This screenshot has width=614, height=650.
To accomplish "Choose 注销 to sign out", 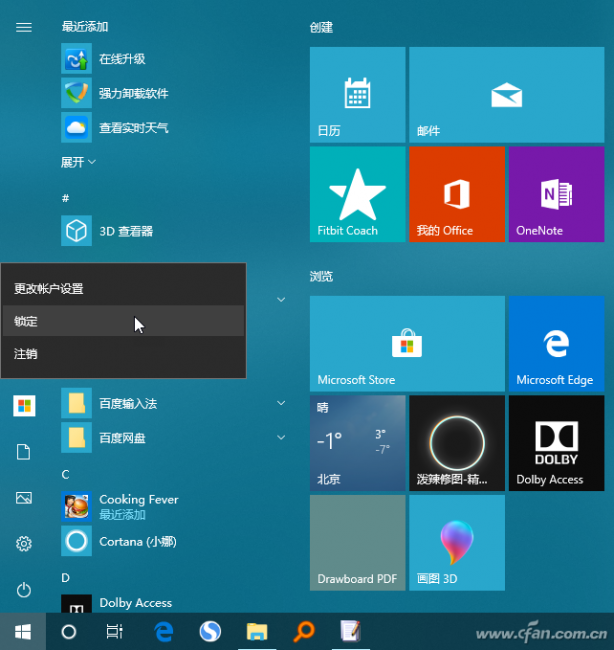I will tap(124, 354).
